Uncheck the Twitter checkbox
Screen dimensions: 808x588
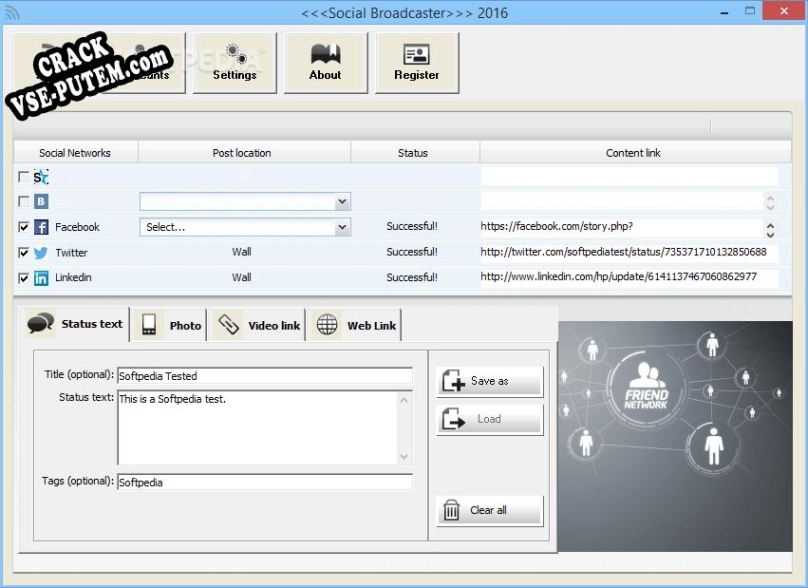(x=23, y=253)
